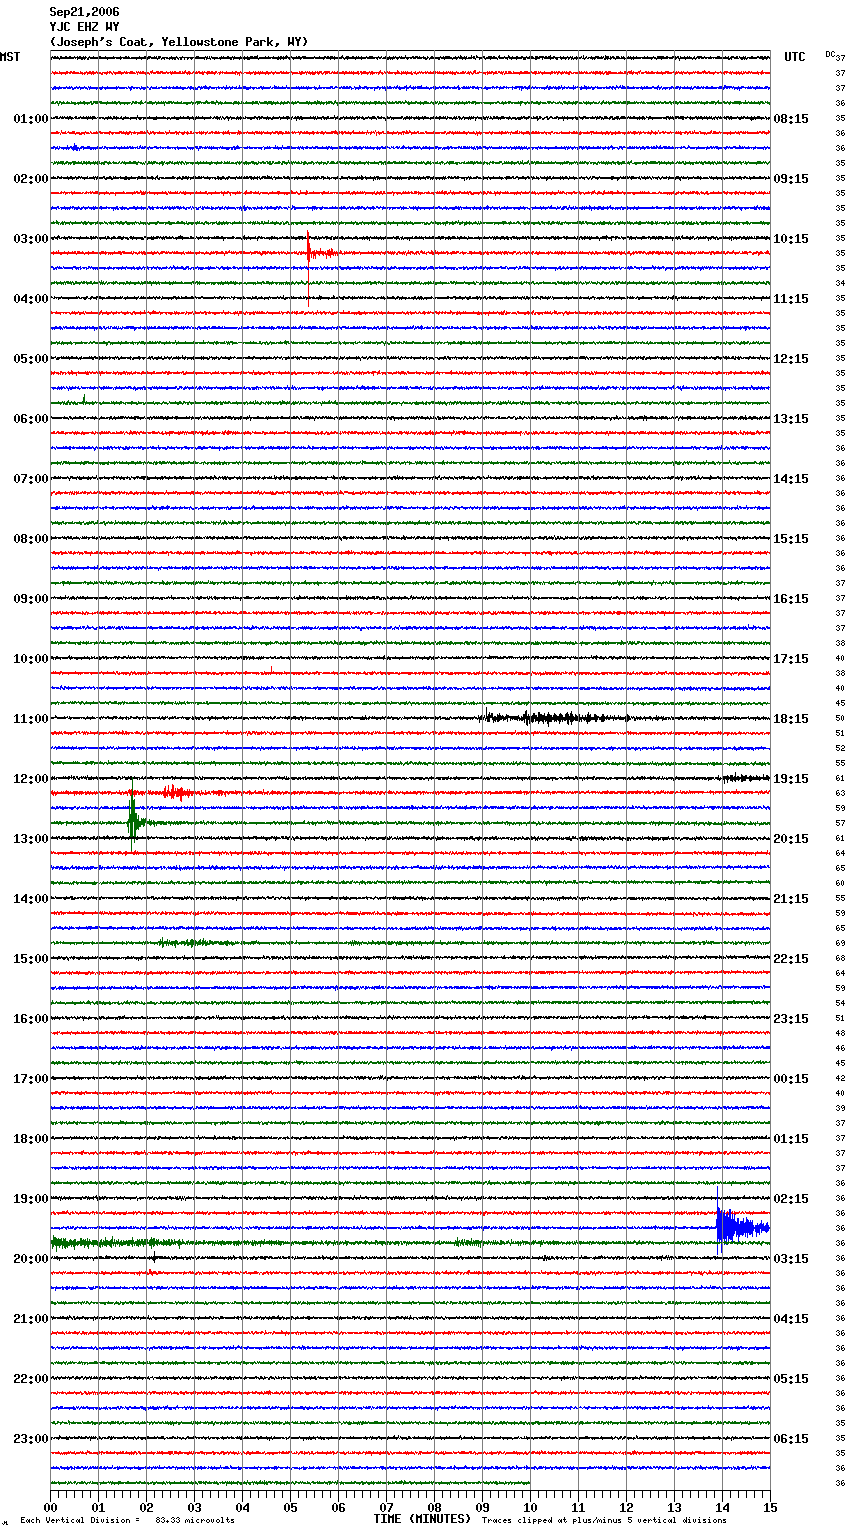The width and height of the screenshot is (850, 1534).
Task: Select the 01:00 MST time label
Action: [x=31, y=119]
